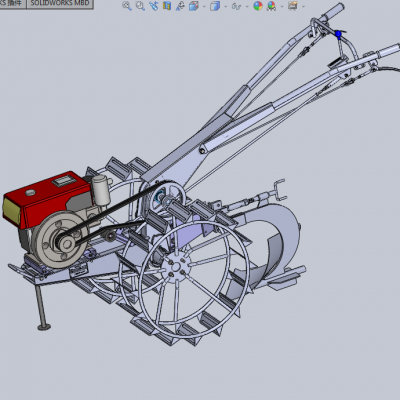Open Dynamic Annotation Views

180,6
